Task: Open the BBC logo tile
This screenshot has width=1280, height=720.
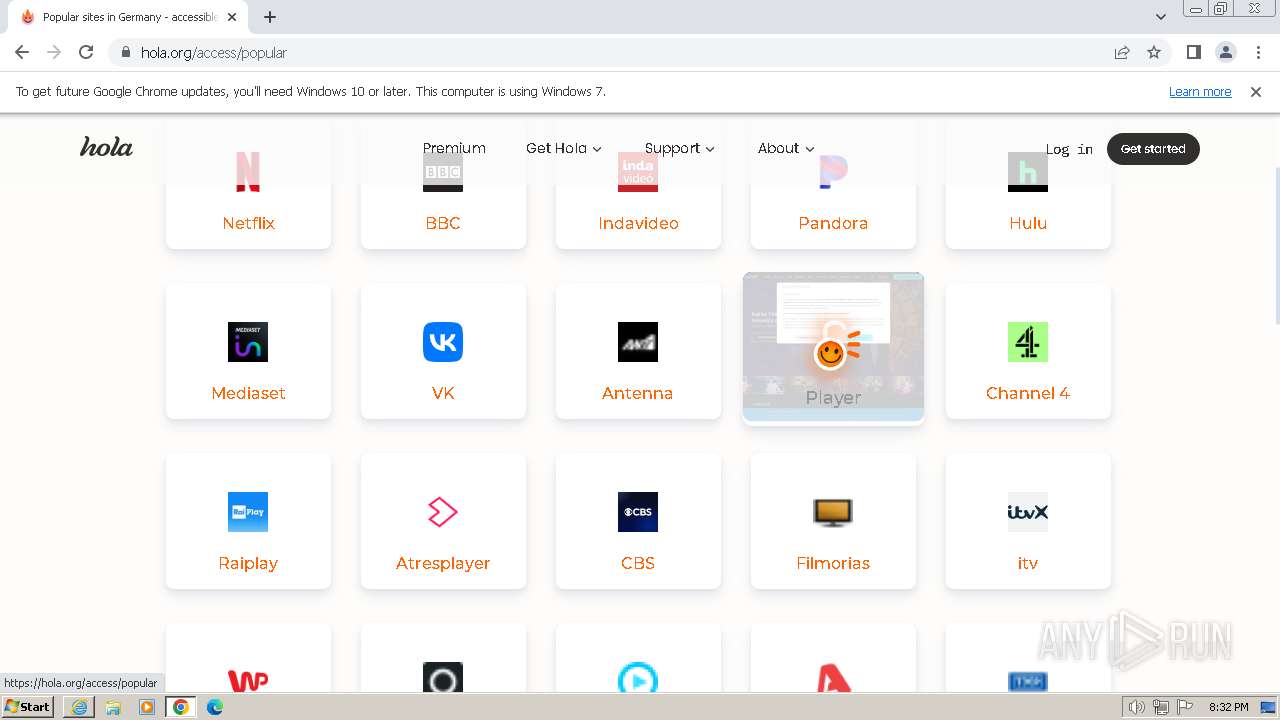Action: 443,172
